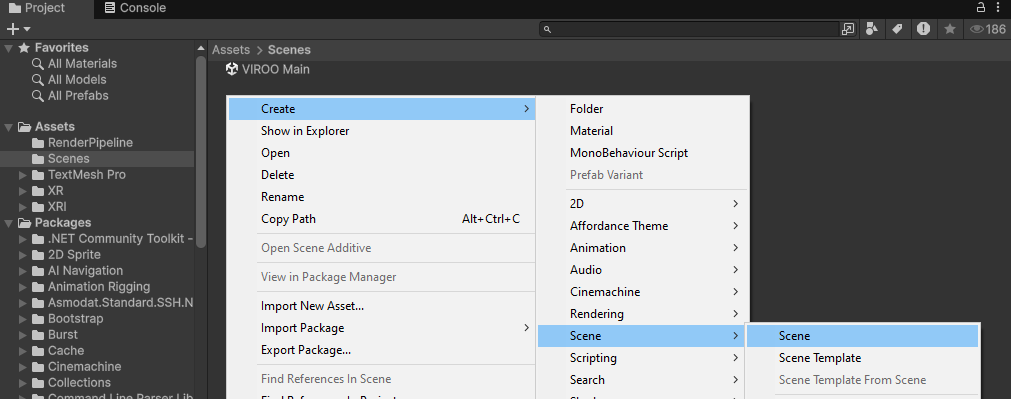1011x399 pixels.
Task: Expand the TextMesh Pro folder
Action: (23, 175)
